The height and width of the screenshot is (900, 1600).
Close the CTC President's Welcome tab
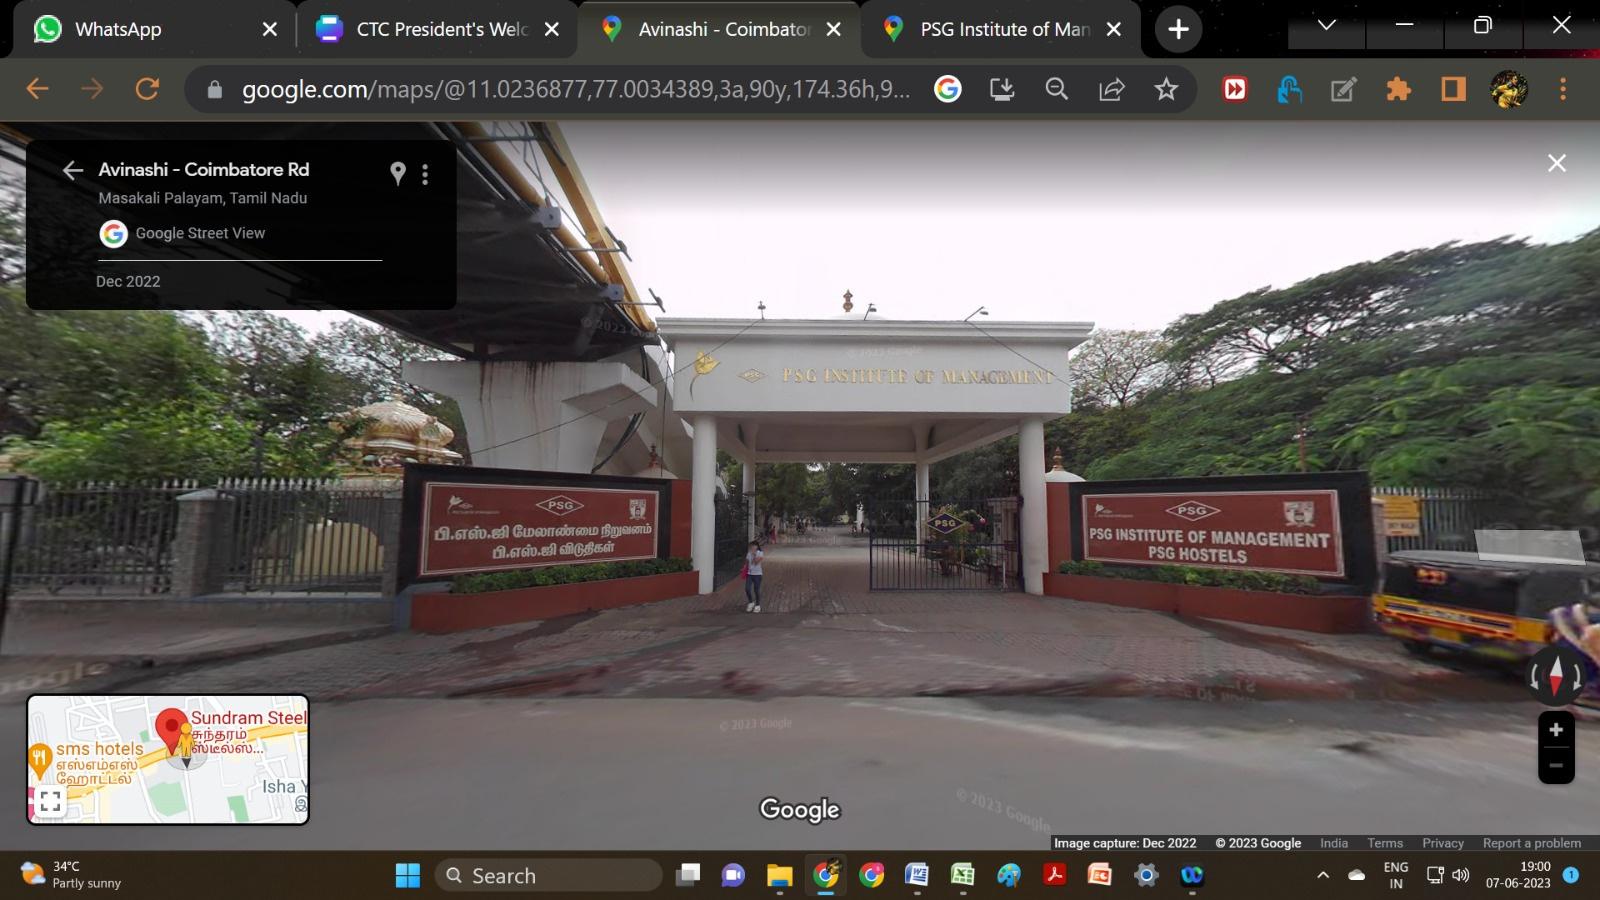click(551, 29)
